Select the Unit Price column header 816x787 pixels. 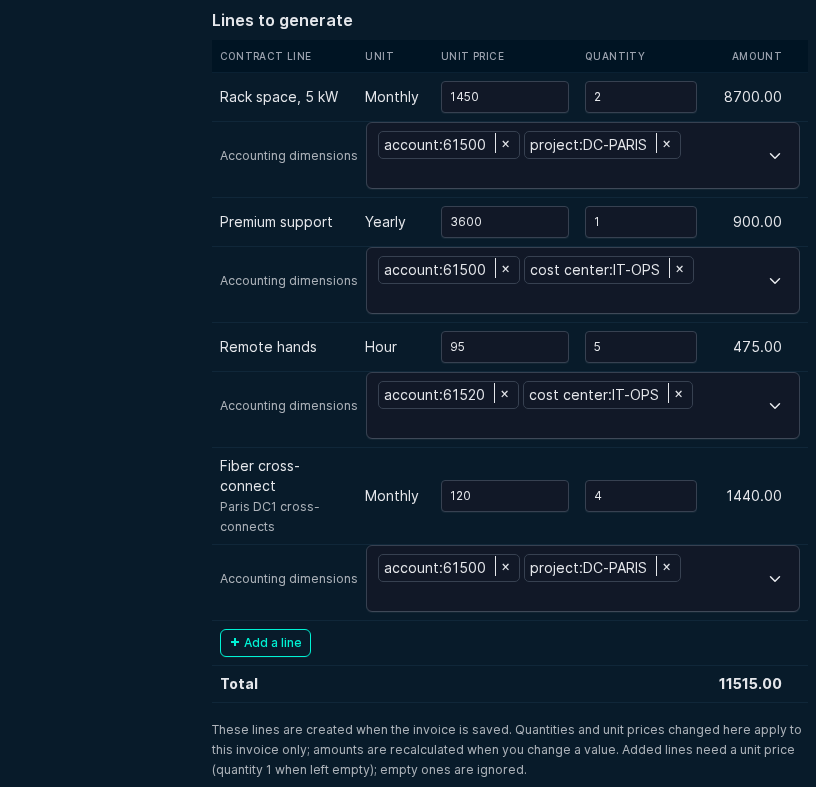pos(473,56)
